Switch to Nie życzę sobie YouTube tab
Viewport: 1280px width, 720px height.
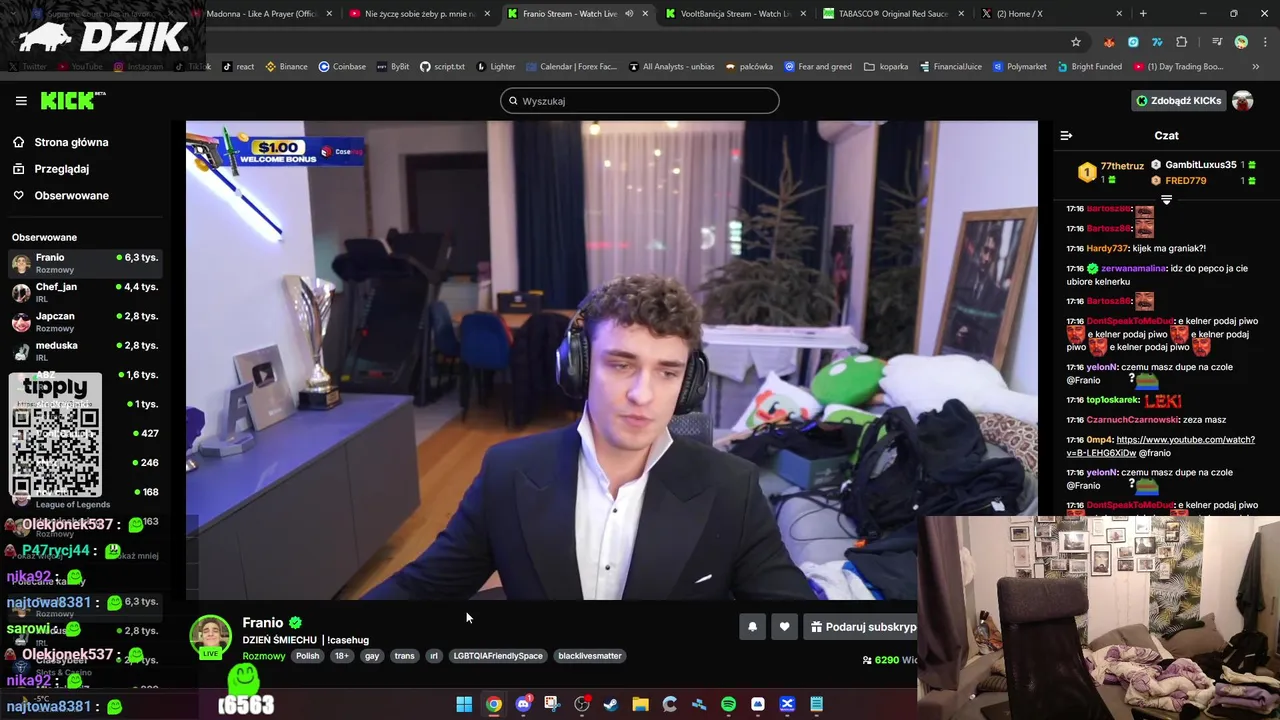pos(419,14)
